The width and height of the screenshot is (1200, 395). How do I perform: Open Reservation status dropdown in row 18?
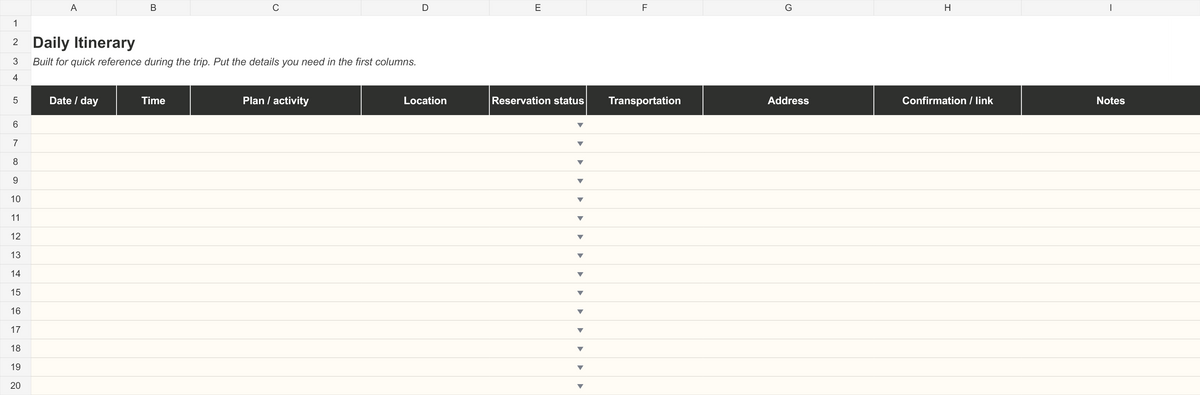pos(579,349)
